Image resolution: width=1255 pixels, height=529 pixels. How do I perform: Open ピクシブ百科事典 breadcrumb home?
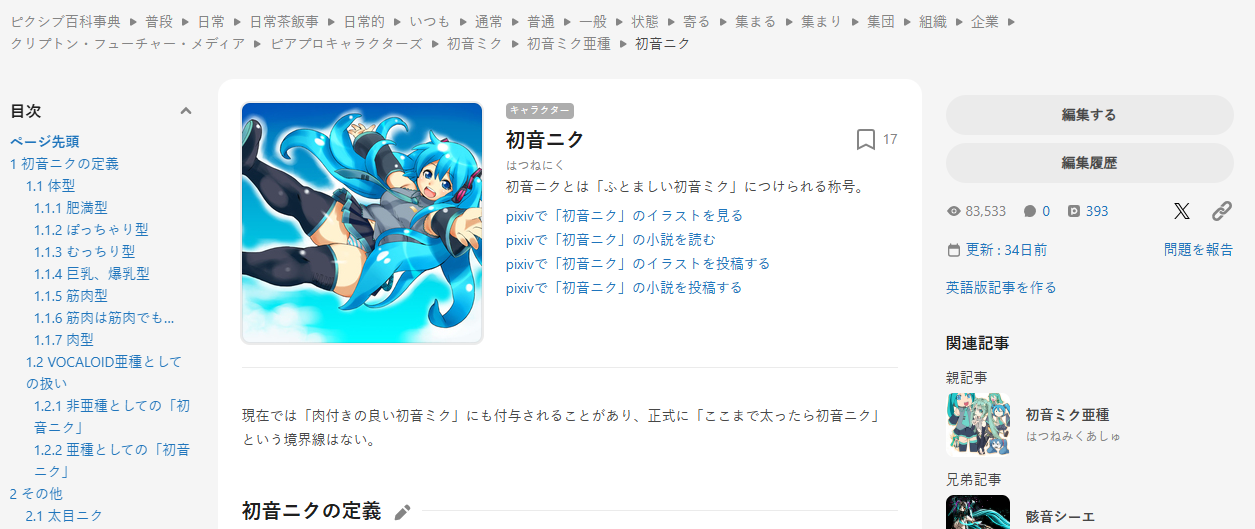pyautogui.click(x=65, y=20)
